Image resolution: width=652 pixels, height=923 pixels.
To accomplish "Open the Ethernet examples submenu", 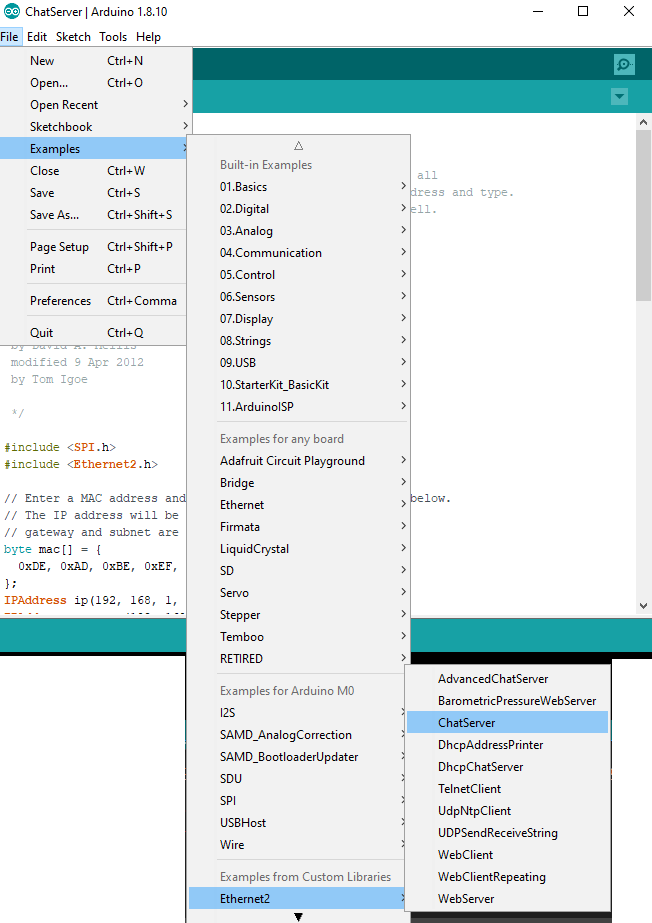I will pos(298,504).
